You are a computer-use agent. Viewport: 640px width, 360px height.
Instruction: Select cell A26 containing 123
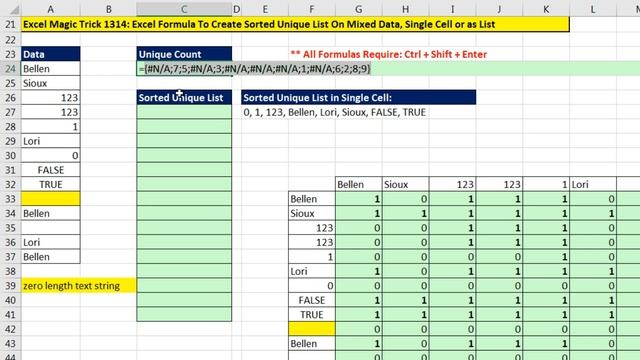tap(51, 98)
